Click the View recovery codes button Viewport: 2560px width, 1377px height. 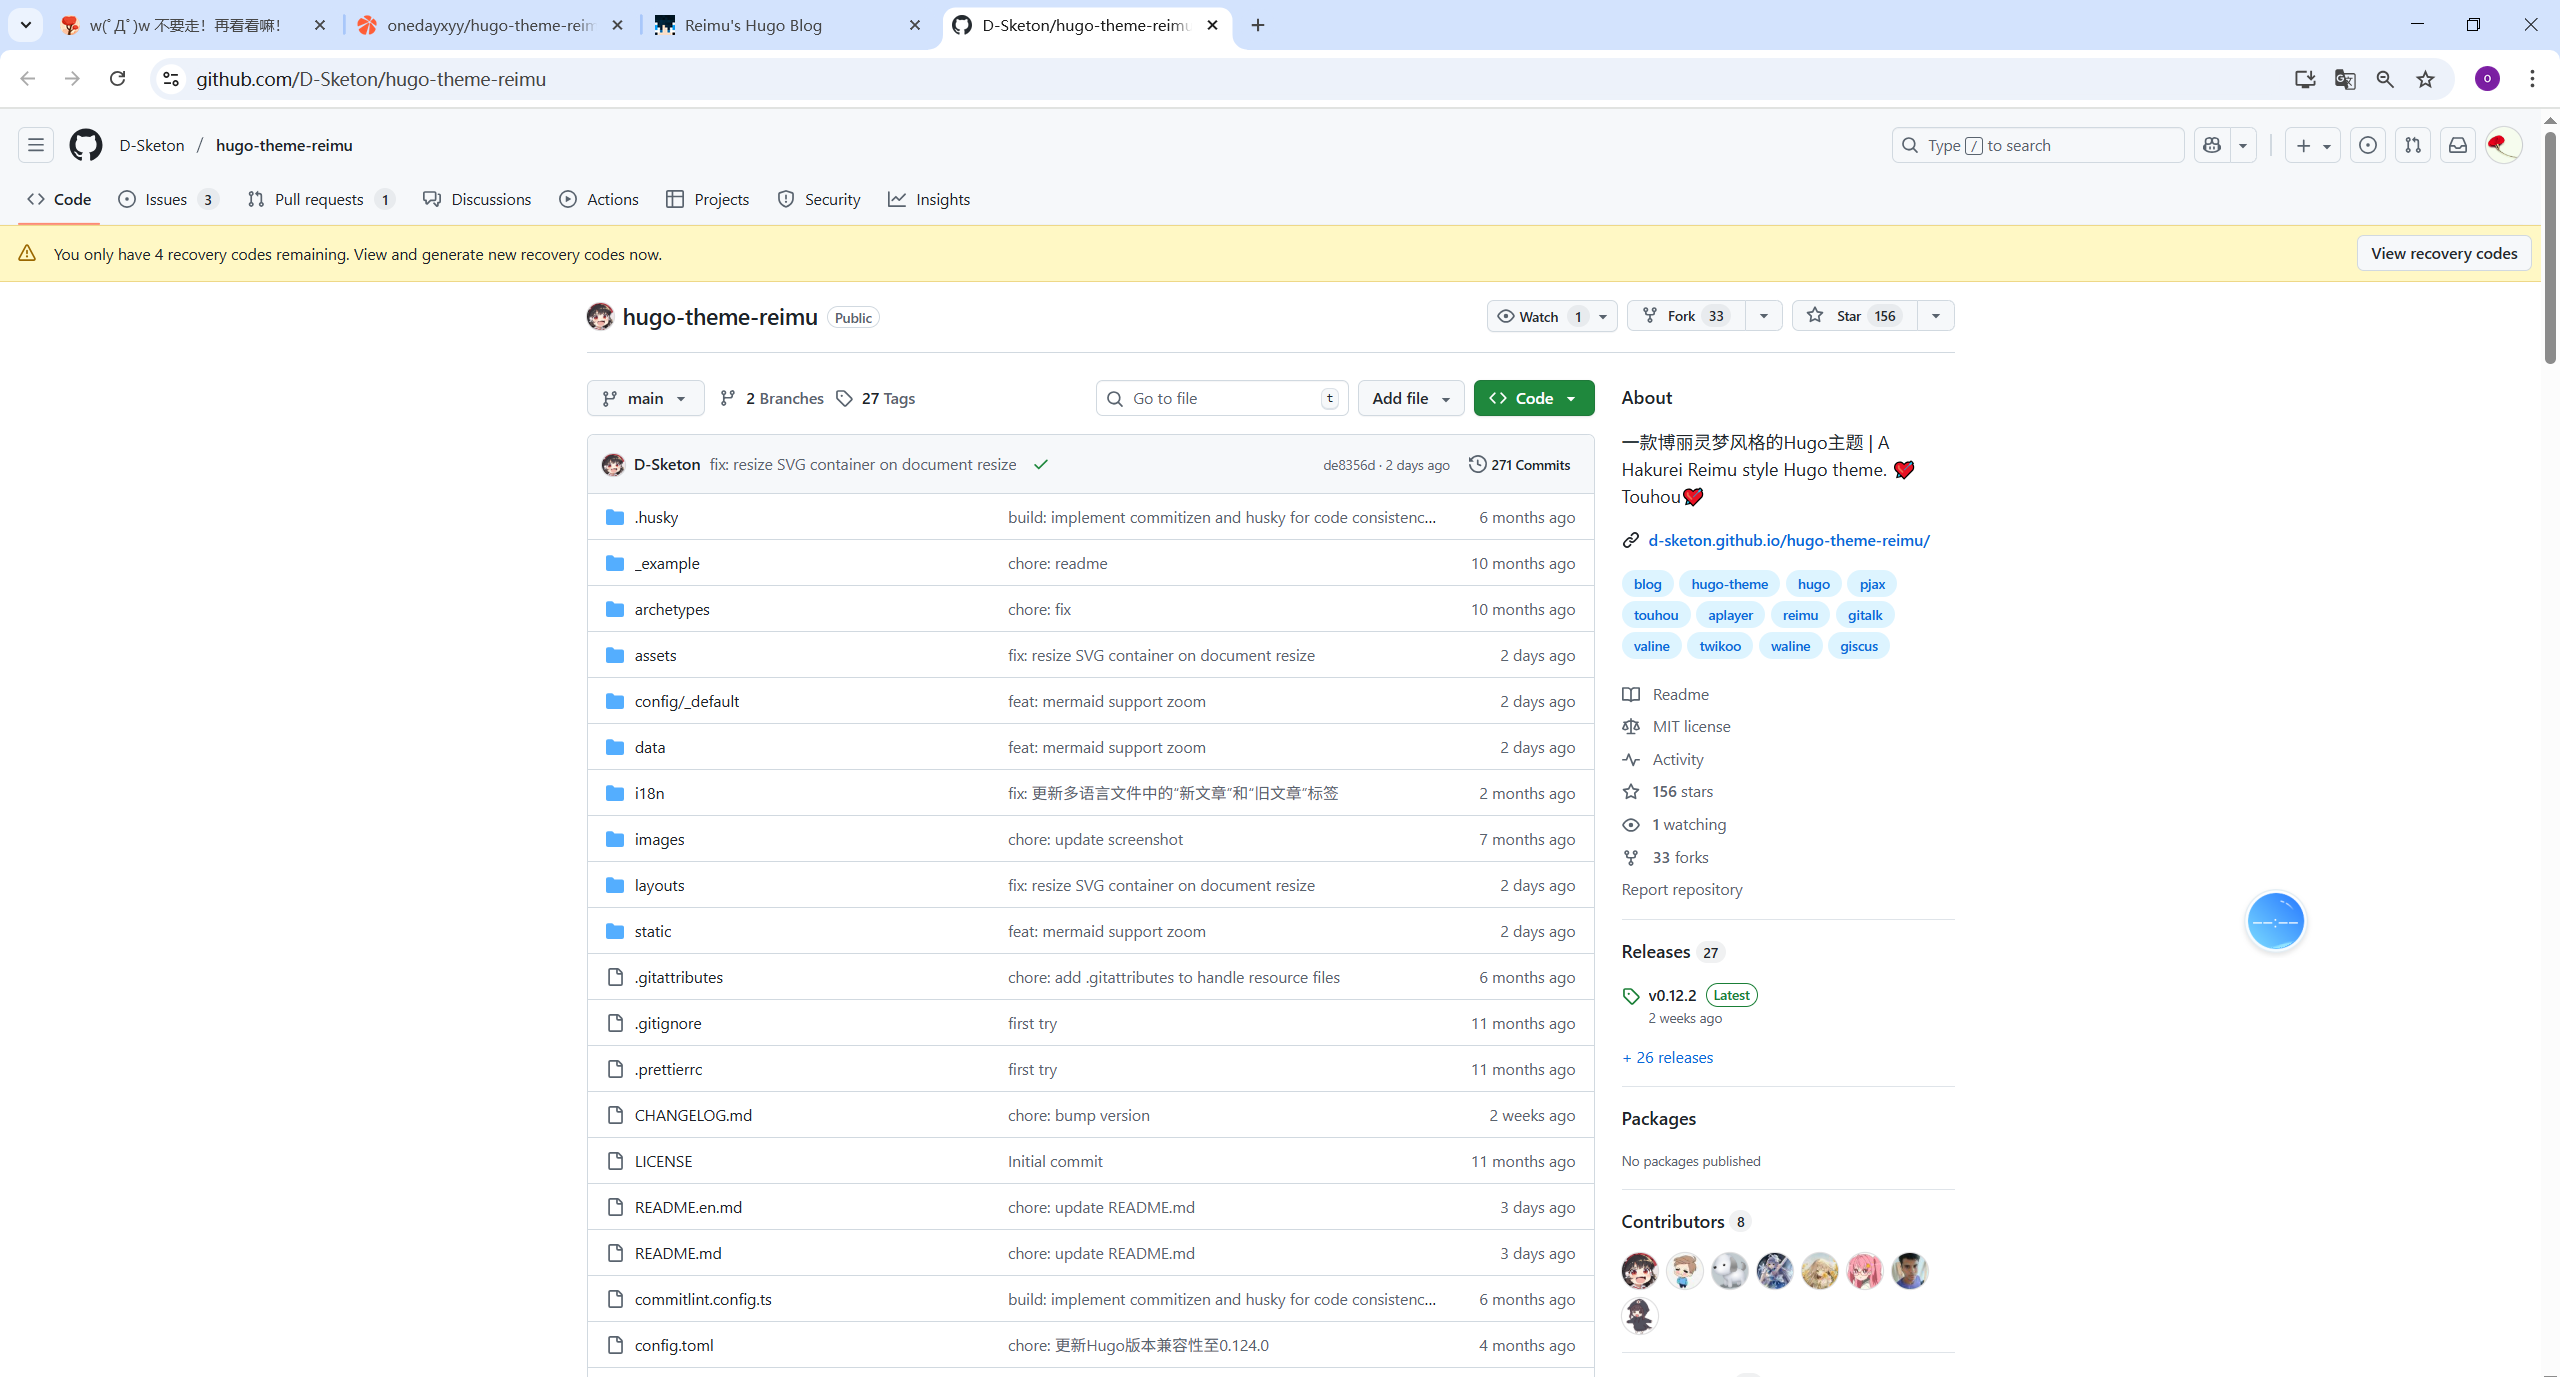coord(2443,253)
